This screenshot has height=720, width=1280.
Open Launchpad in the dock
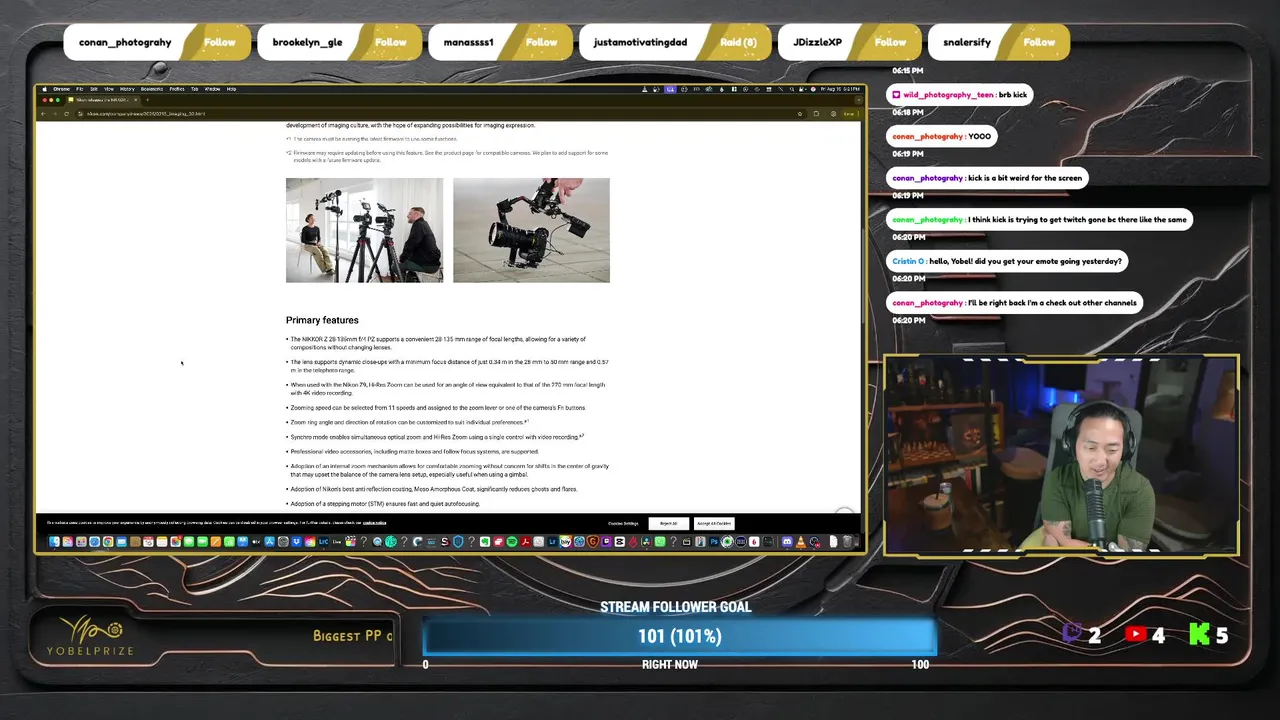(81, 542)
